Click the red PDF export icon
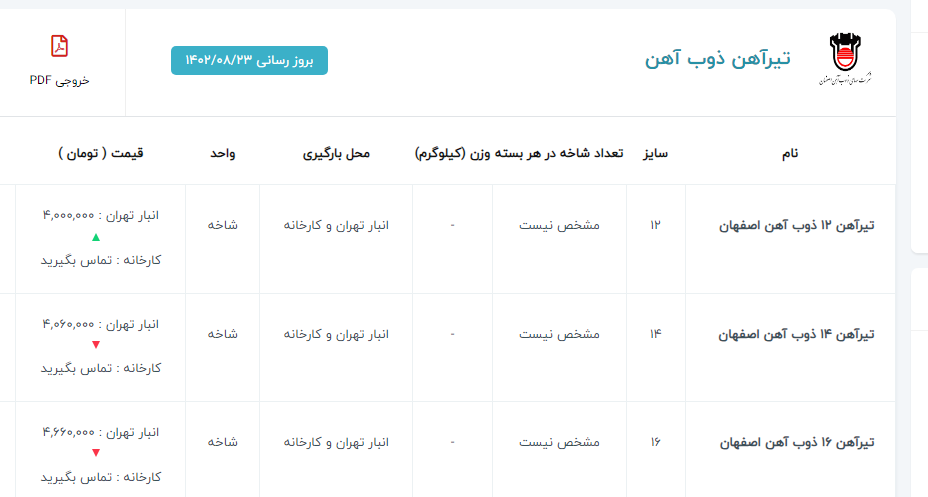 tap(59, 46)
